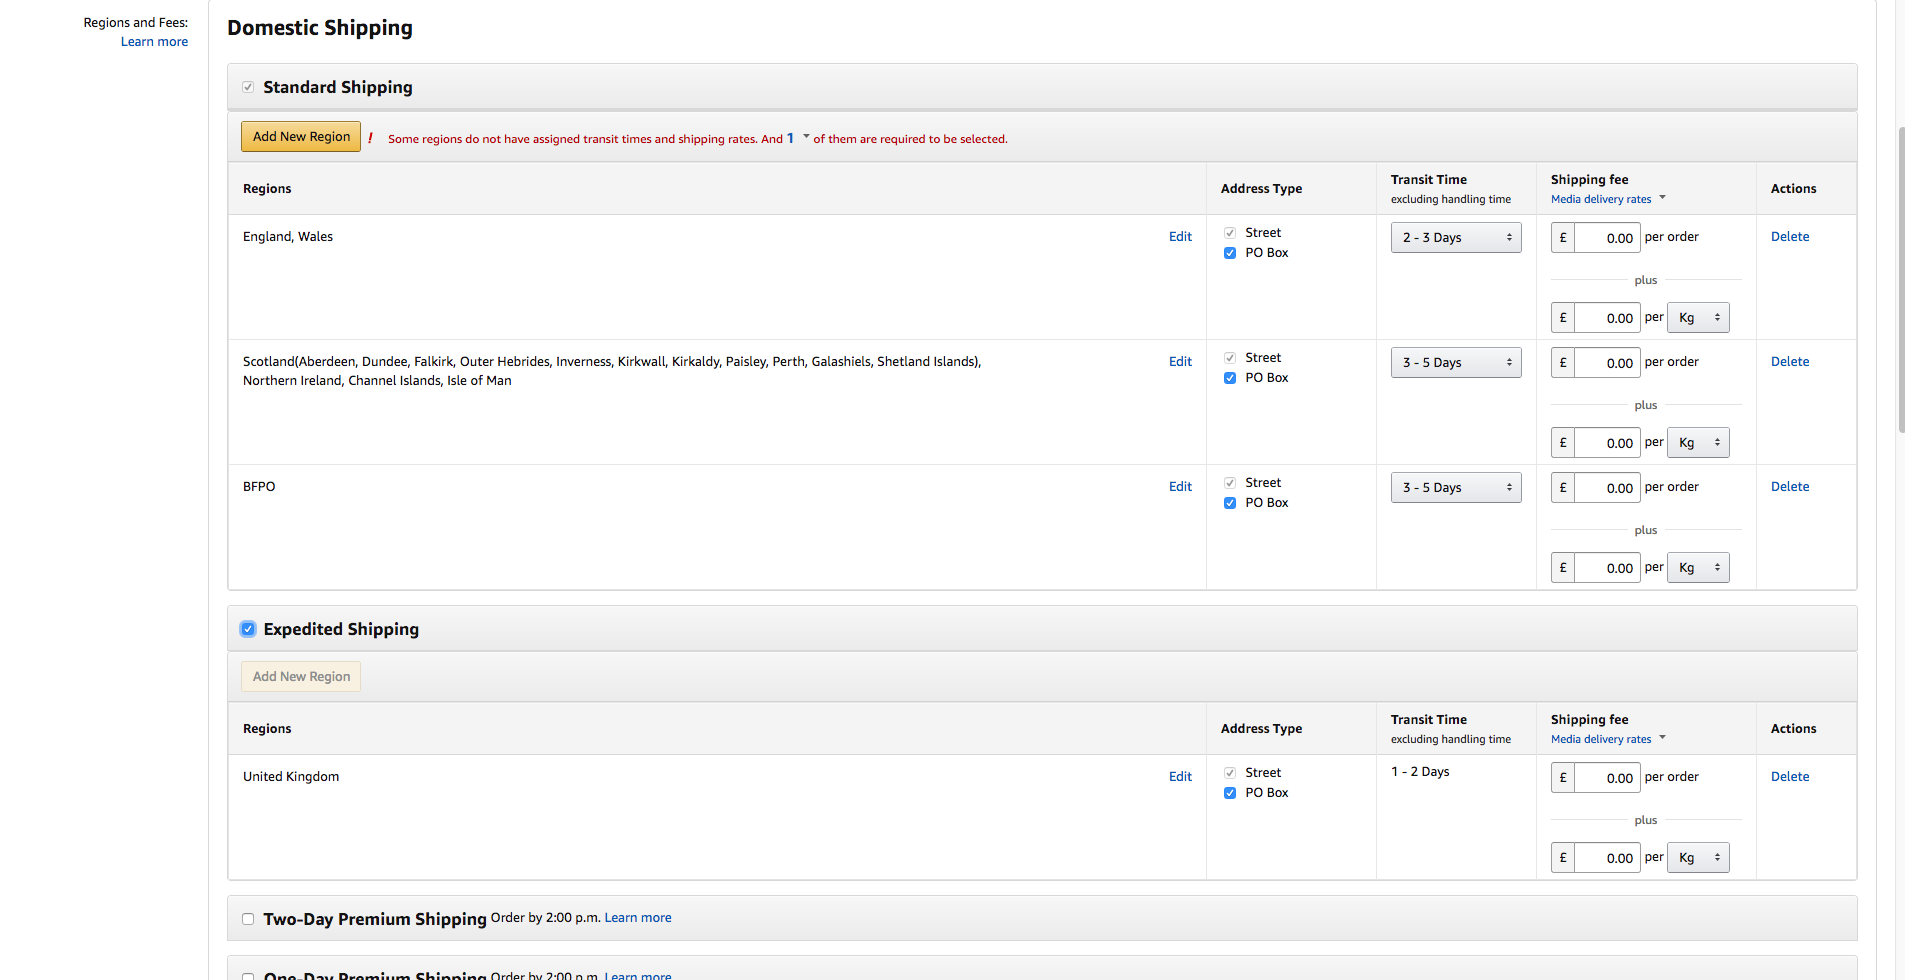
Task: Click per order fee field for Scotland row
Action: (1607, 363)
